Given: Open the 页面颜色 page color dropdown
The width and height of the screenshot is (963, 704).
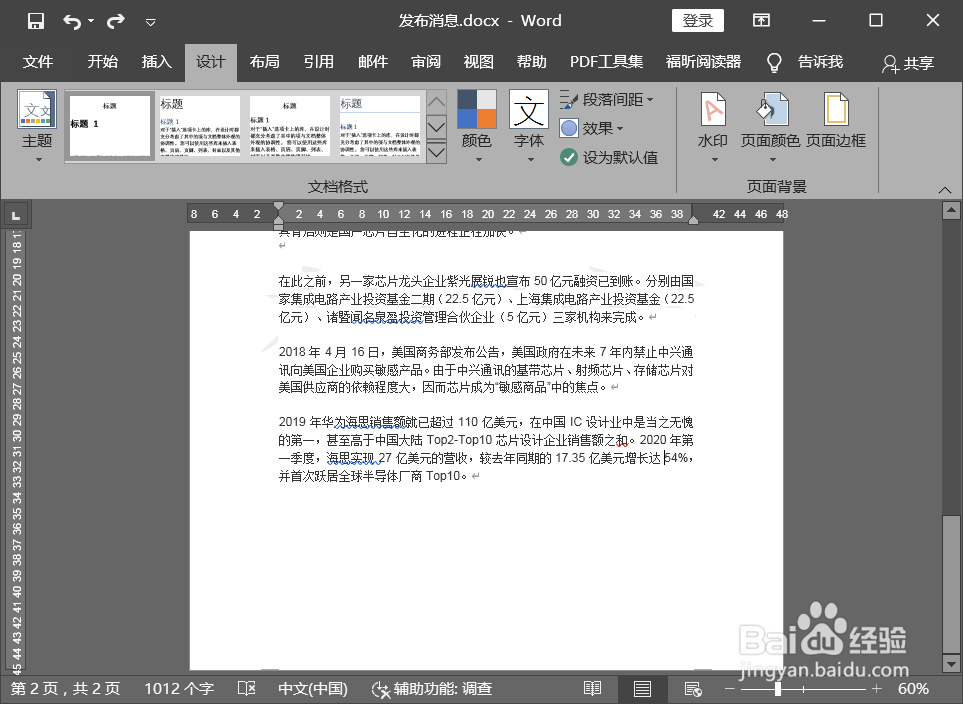Looking at the screenshot, I should coord(770,127).
